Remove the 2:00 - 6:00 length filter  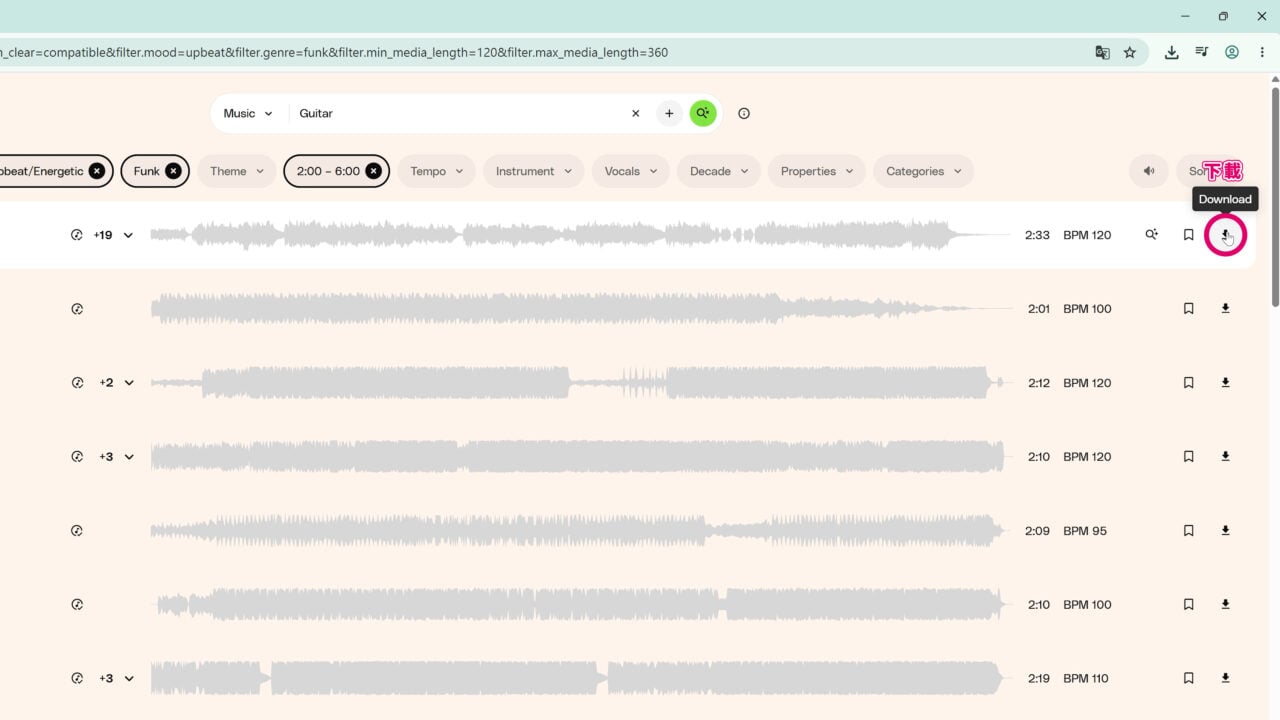tap(373, 171)
